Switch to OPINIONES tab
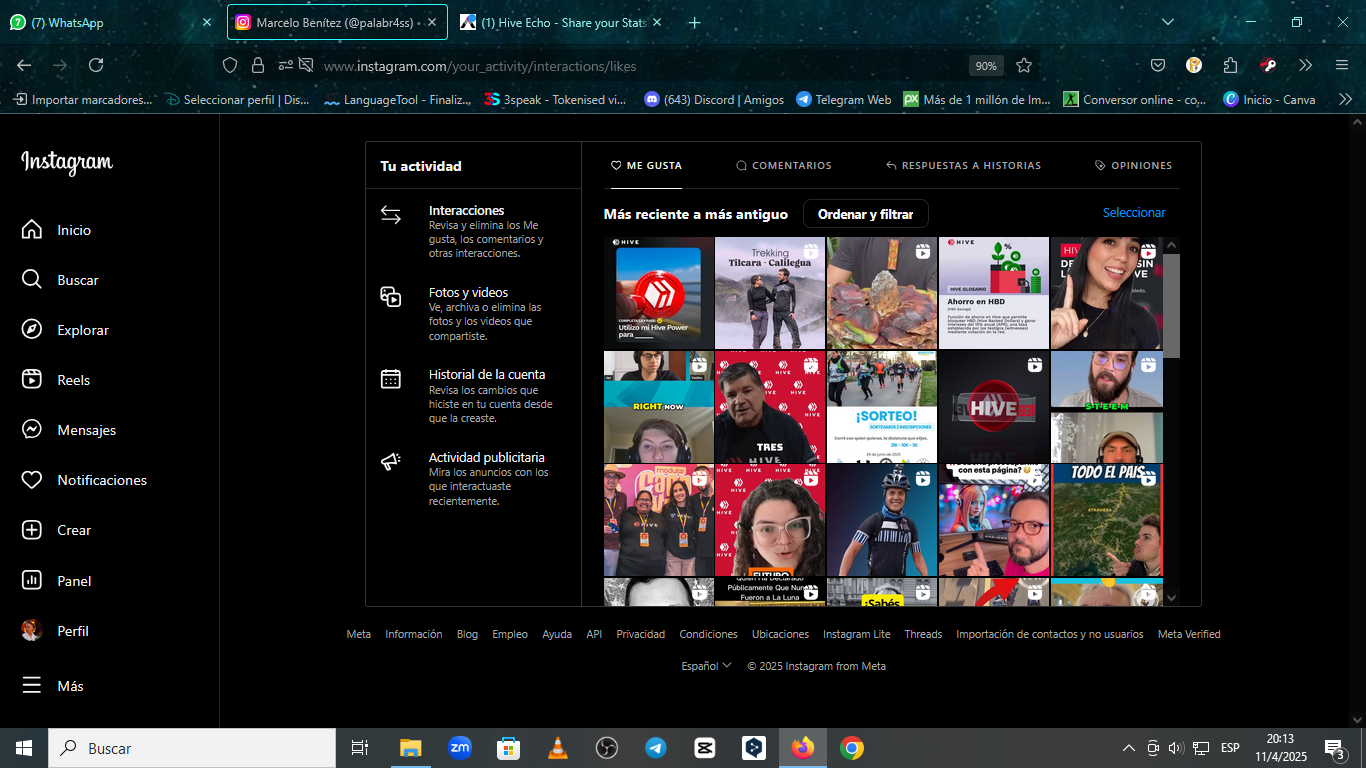Screen dimensions: 1366x768 [x=1133, y=165]
